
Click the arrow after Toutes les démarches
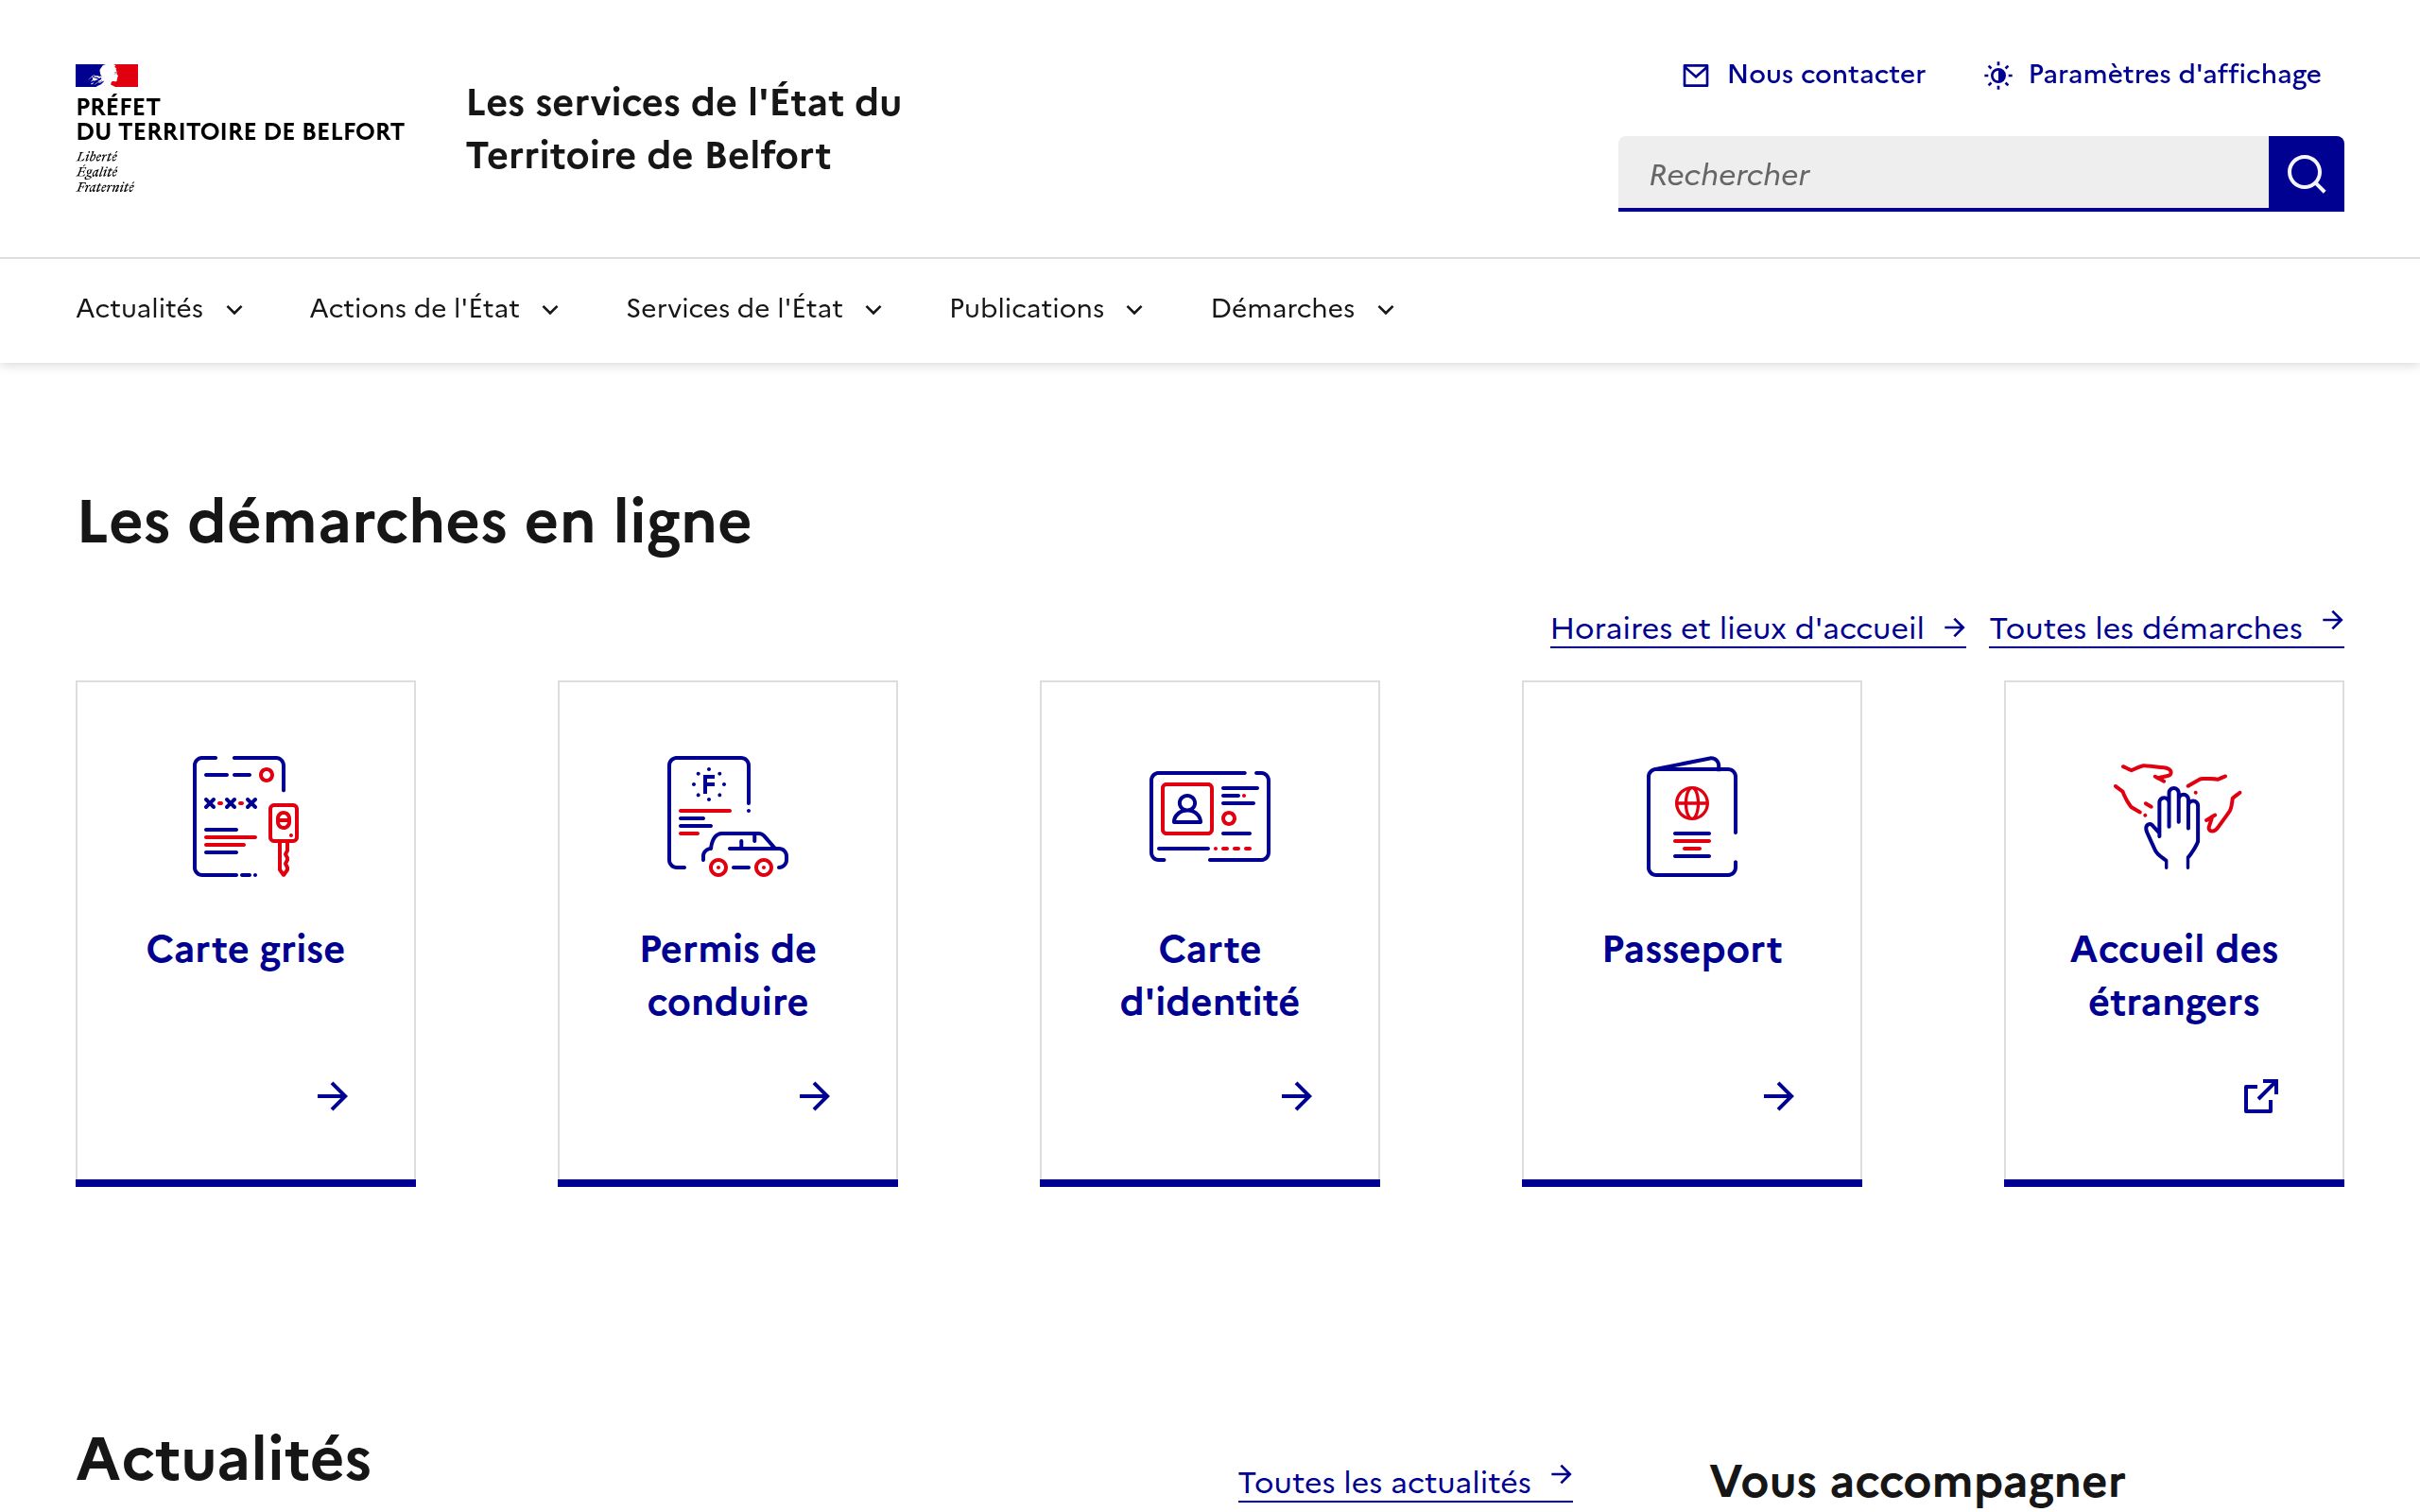click(x=2332, y=620)
